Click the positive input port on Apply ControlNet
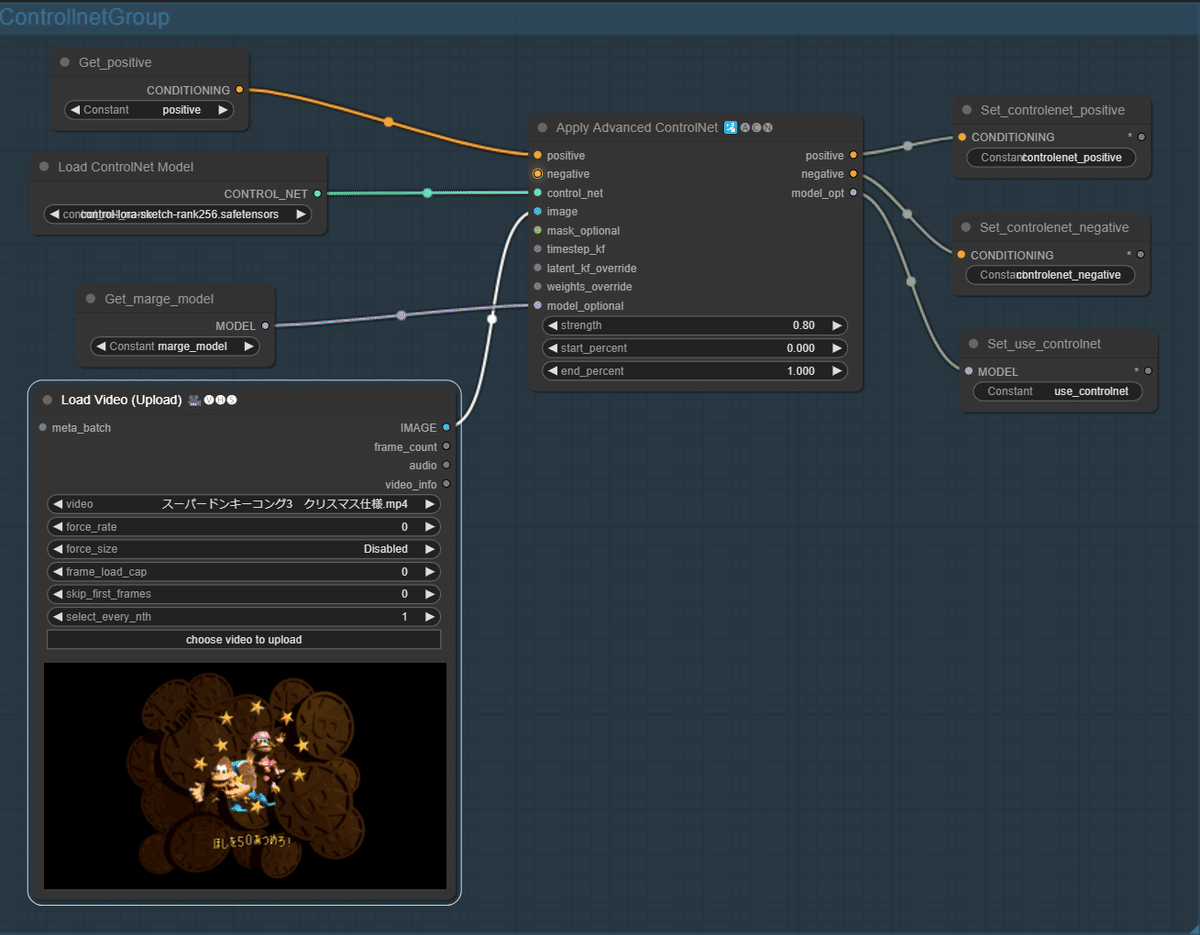 click(537, 156)
